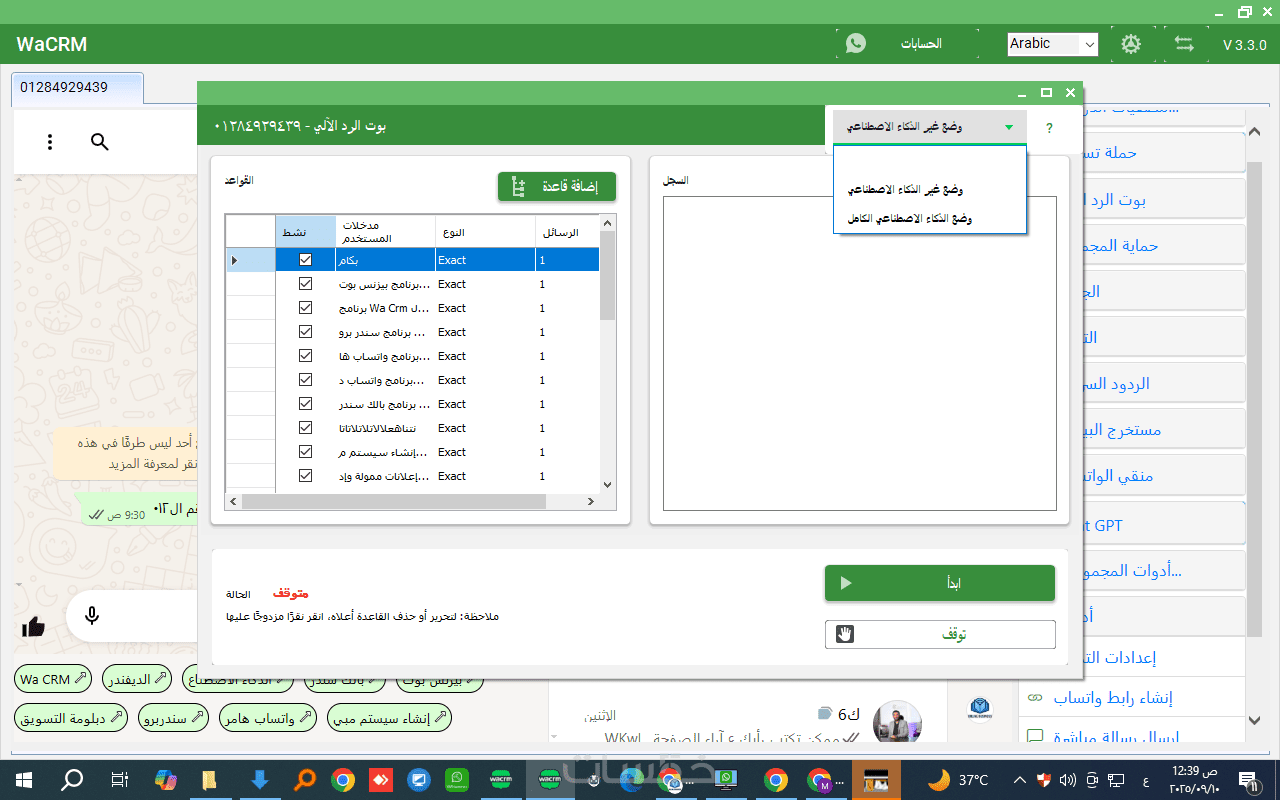Uncheck active box for برنامج بالك سندر rule
The image size is (1280, 800).
pos(306,404)
